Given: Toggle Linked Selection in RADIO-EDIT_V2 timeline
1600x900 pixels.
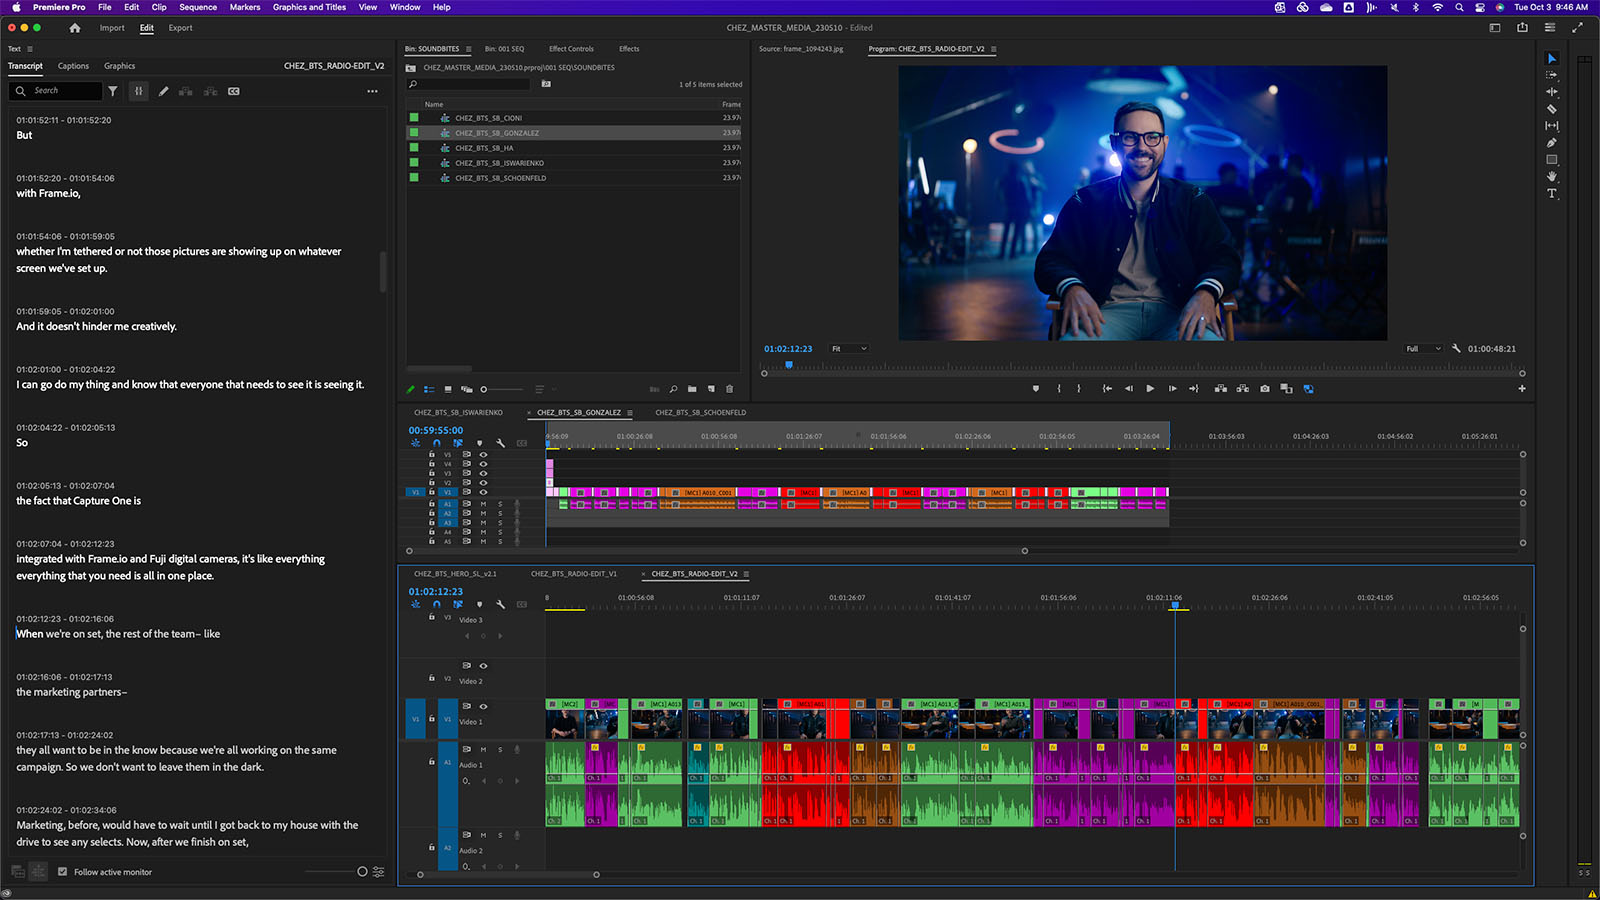Looking at the screenshot, I should [x=458, y=605].
